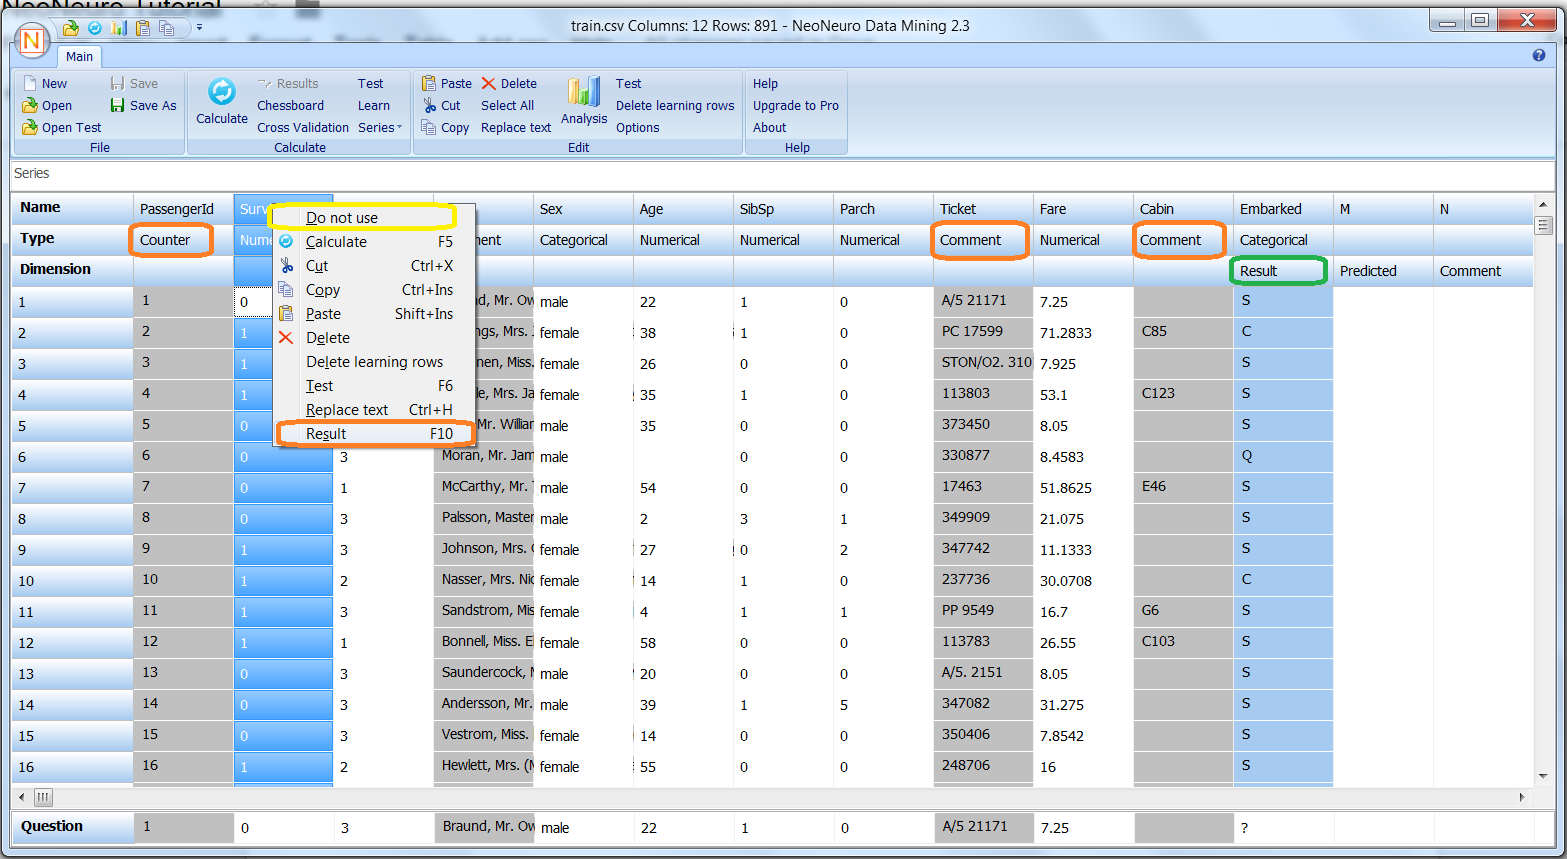Click the large Calculate icon in ribbon
The height and width of the screenshot is (859, 1567).
[x=221, y=93]
